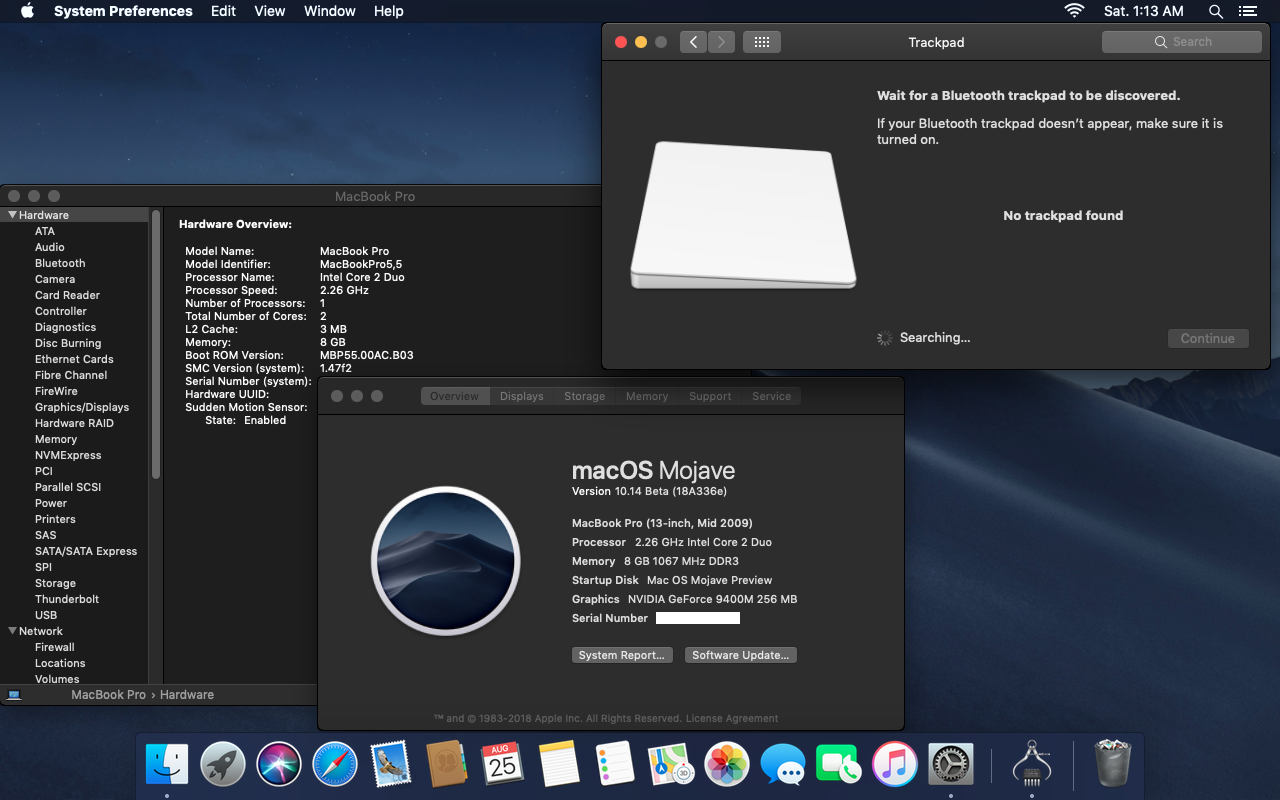Select Power in Hardware list

click(x=51, y=503)
